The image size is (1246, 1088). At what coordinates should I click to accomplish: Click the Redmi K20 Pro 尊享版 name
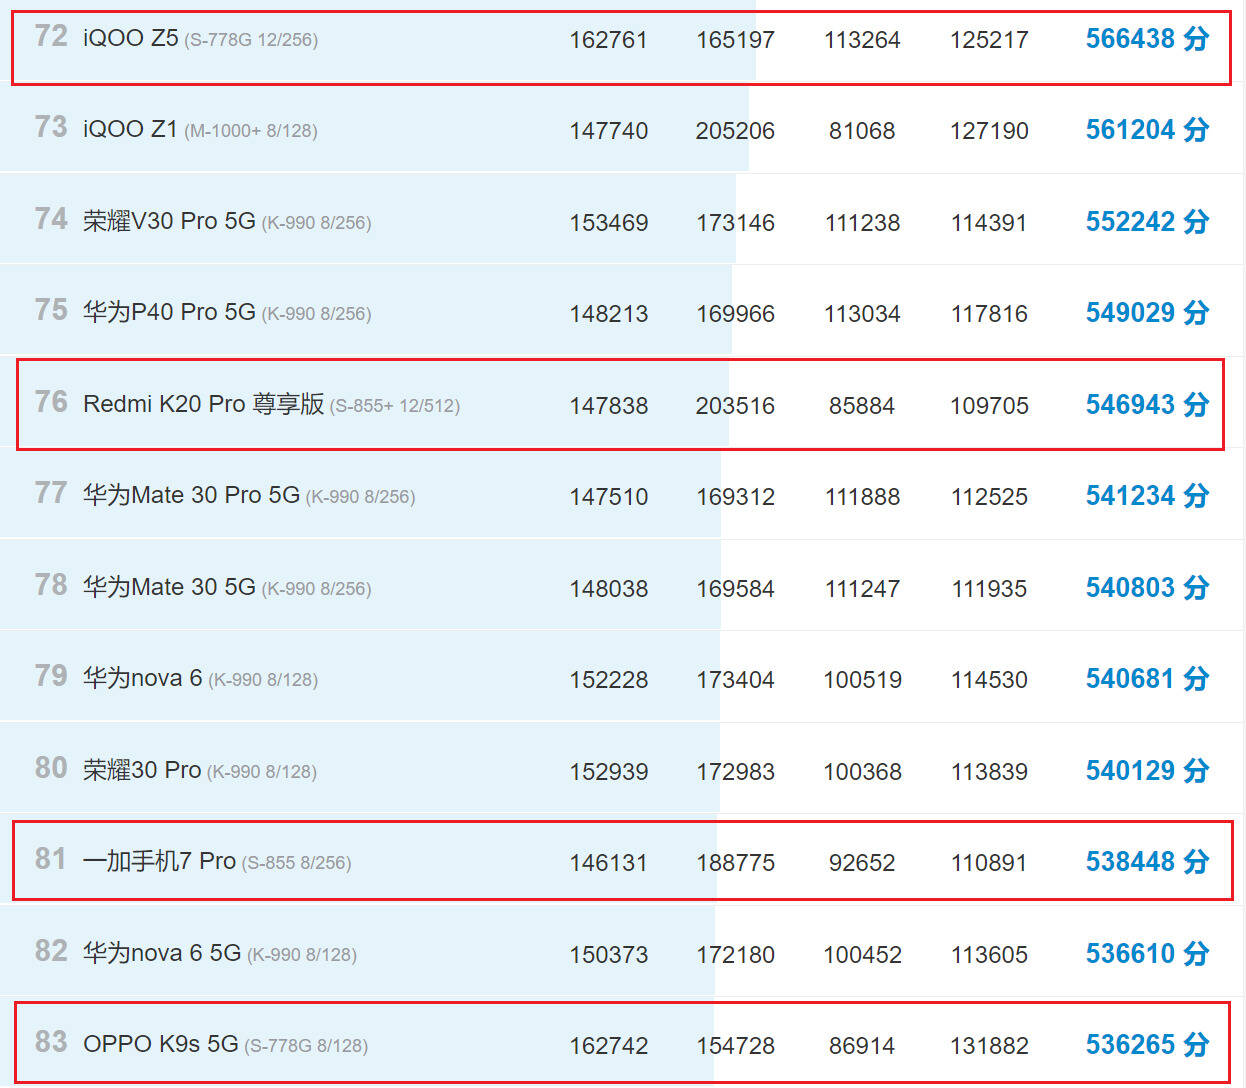[x=204, y=405]
